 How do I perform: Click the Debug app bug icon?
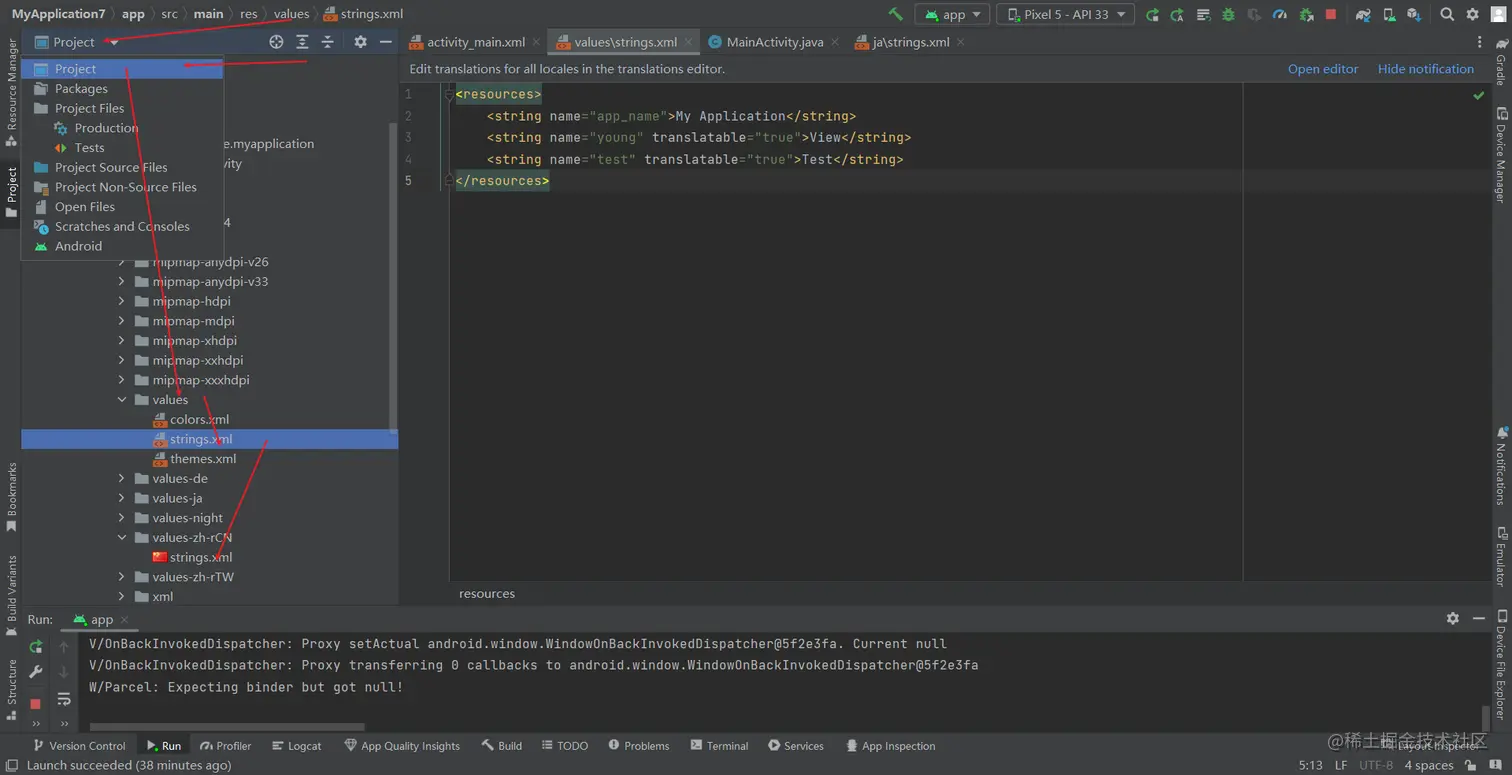coord(1228,14)
